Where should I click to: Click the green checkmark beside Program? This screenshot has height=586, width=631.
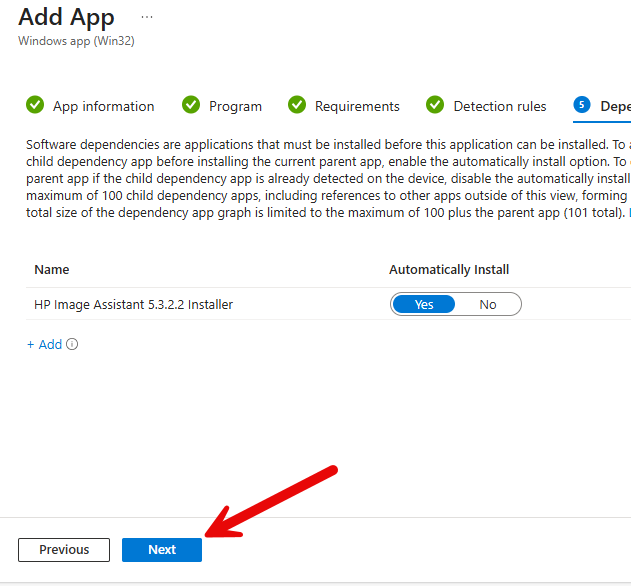(191, 105)
